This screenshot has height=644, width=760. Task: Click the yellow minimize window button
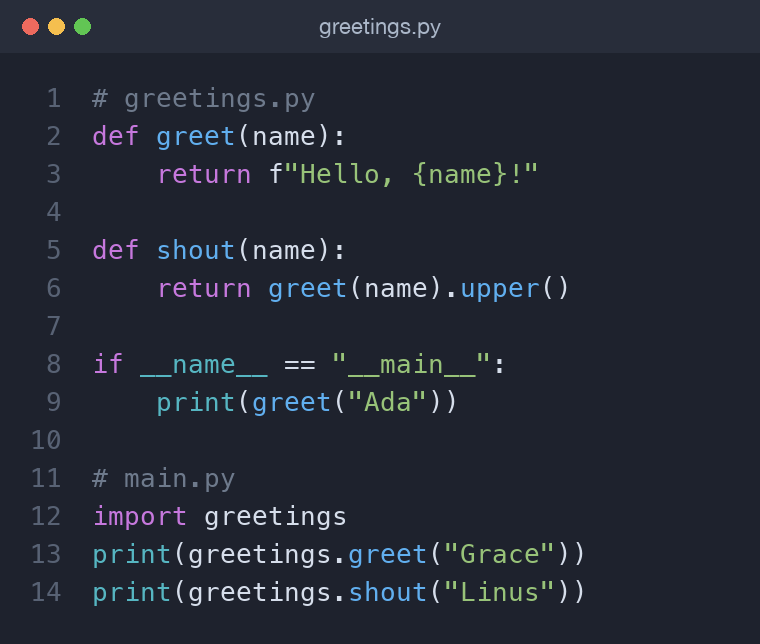click(56, 27)
